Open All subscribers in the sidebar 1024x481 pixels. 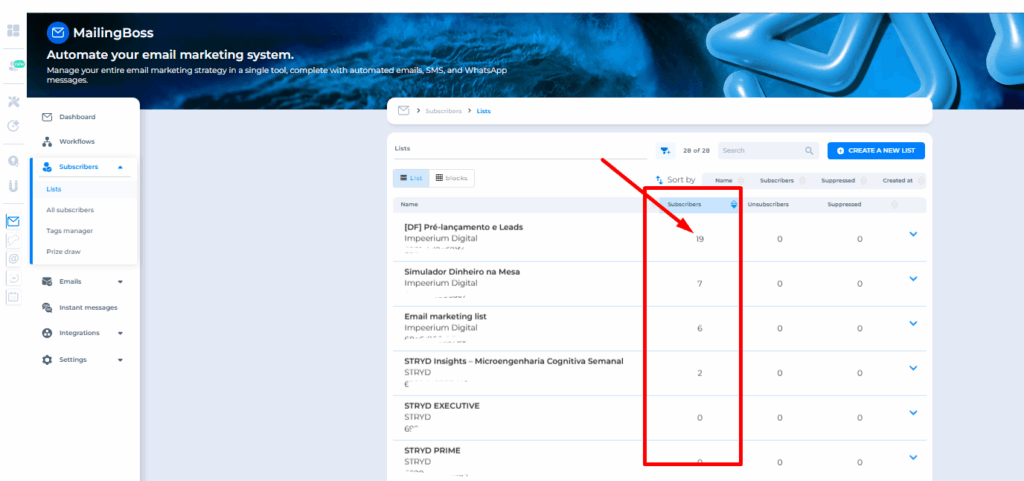70,210
